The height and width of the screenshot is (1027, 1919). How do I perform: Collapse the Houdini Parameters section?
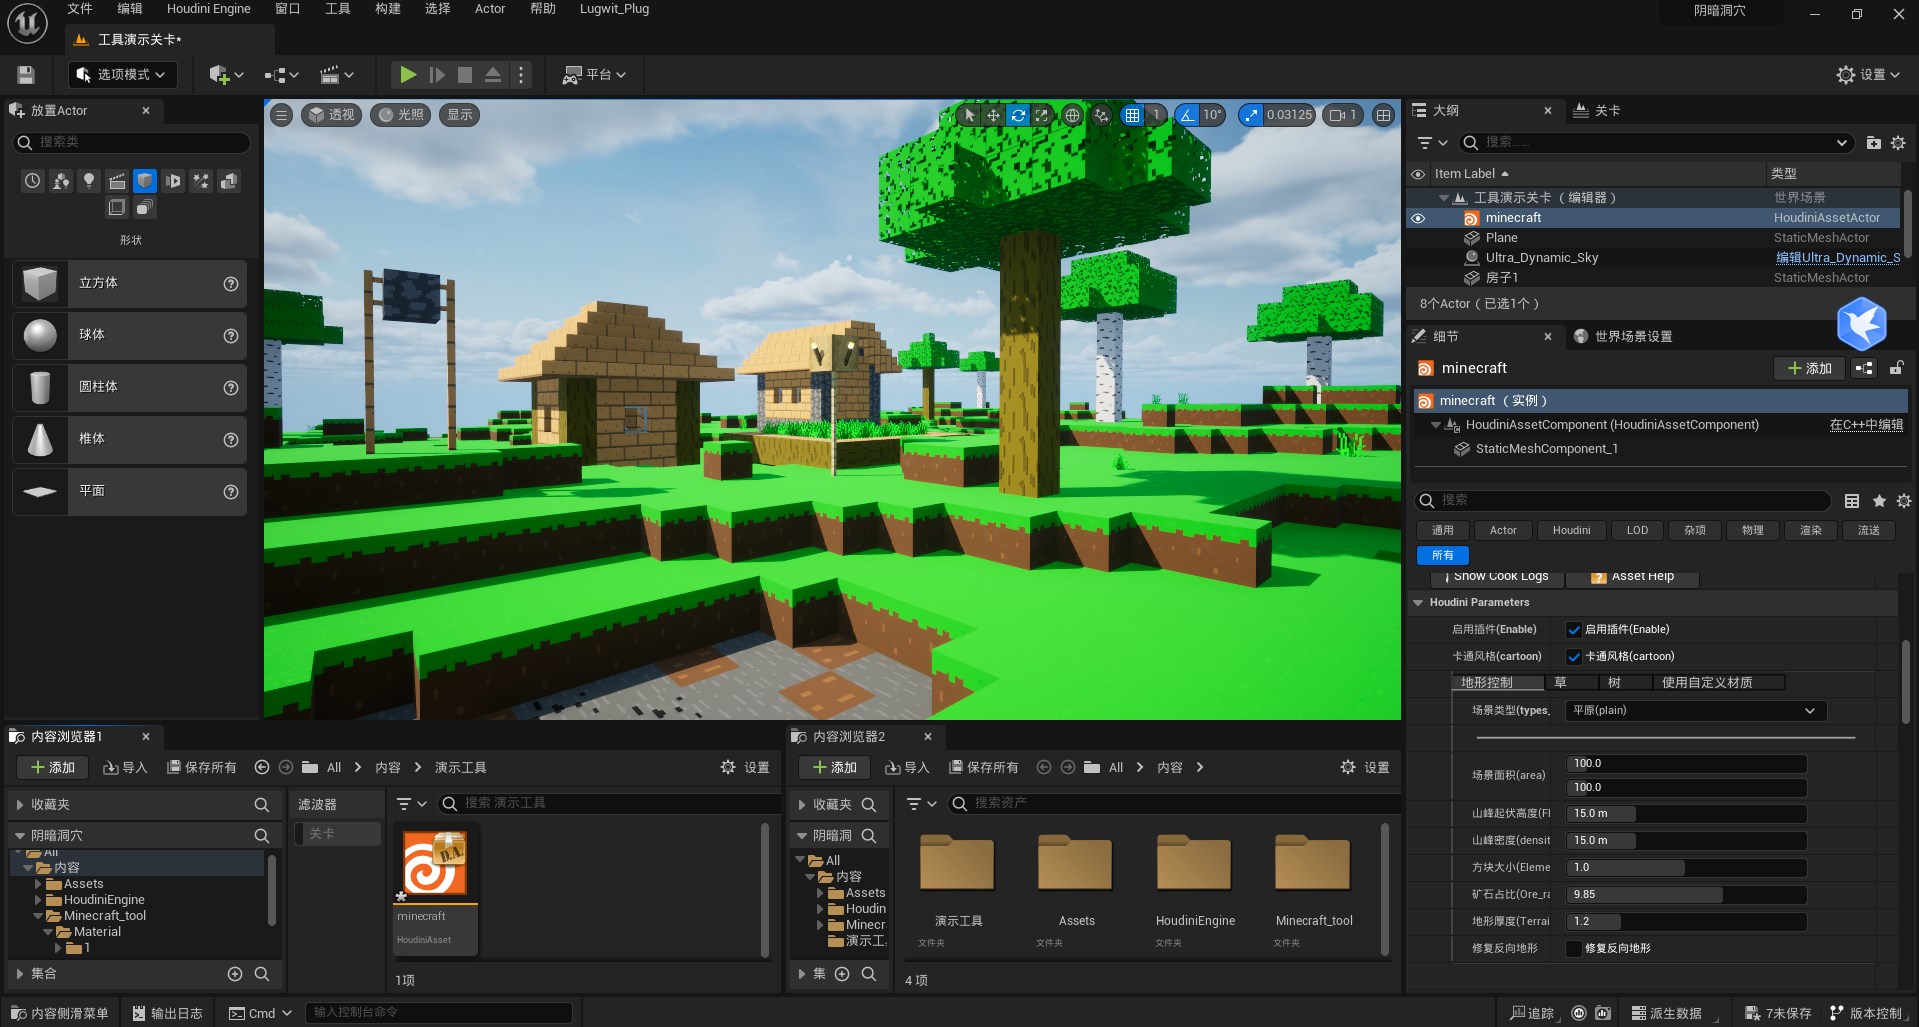pos(1418,603)
